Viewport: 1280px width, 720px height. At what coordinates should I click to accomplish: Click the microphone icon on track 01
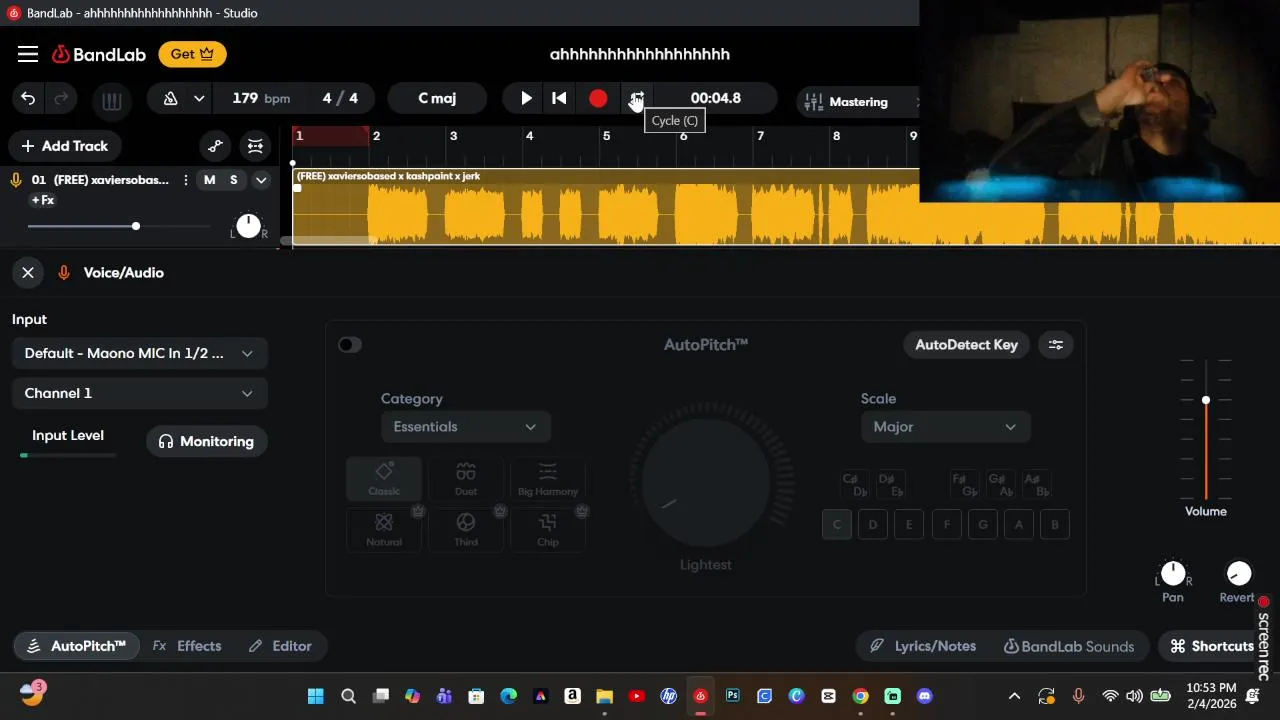[x=16, y=180]
